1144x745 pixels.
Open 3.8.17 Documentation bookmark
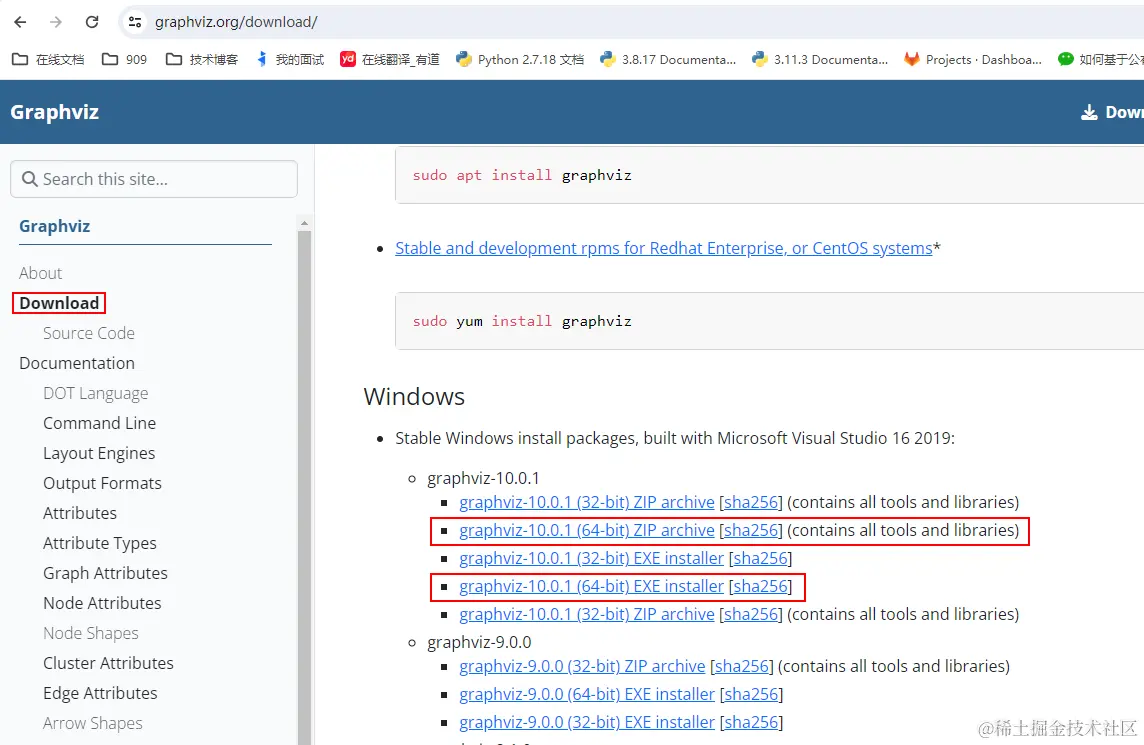pyautogui.click(x=668, y=60)
